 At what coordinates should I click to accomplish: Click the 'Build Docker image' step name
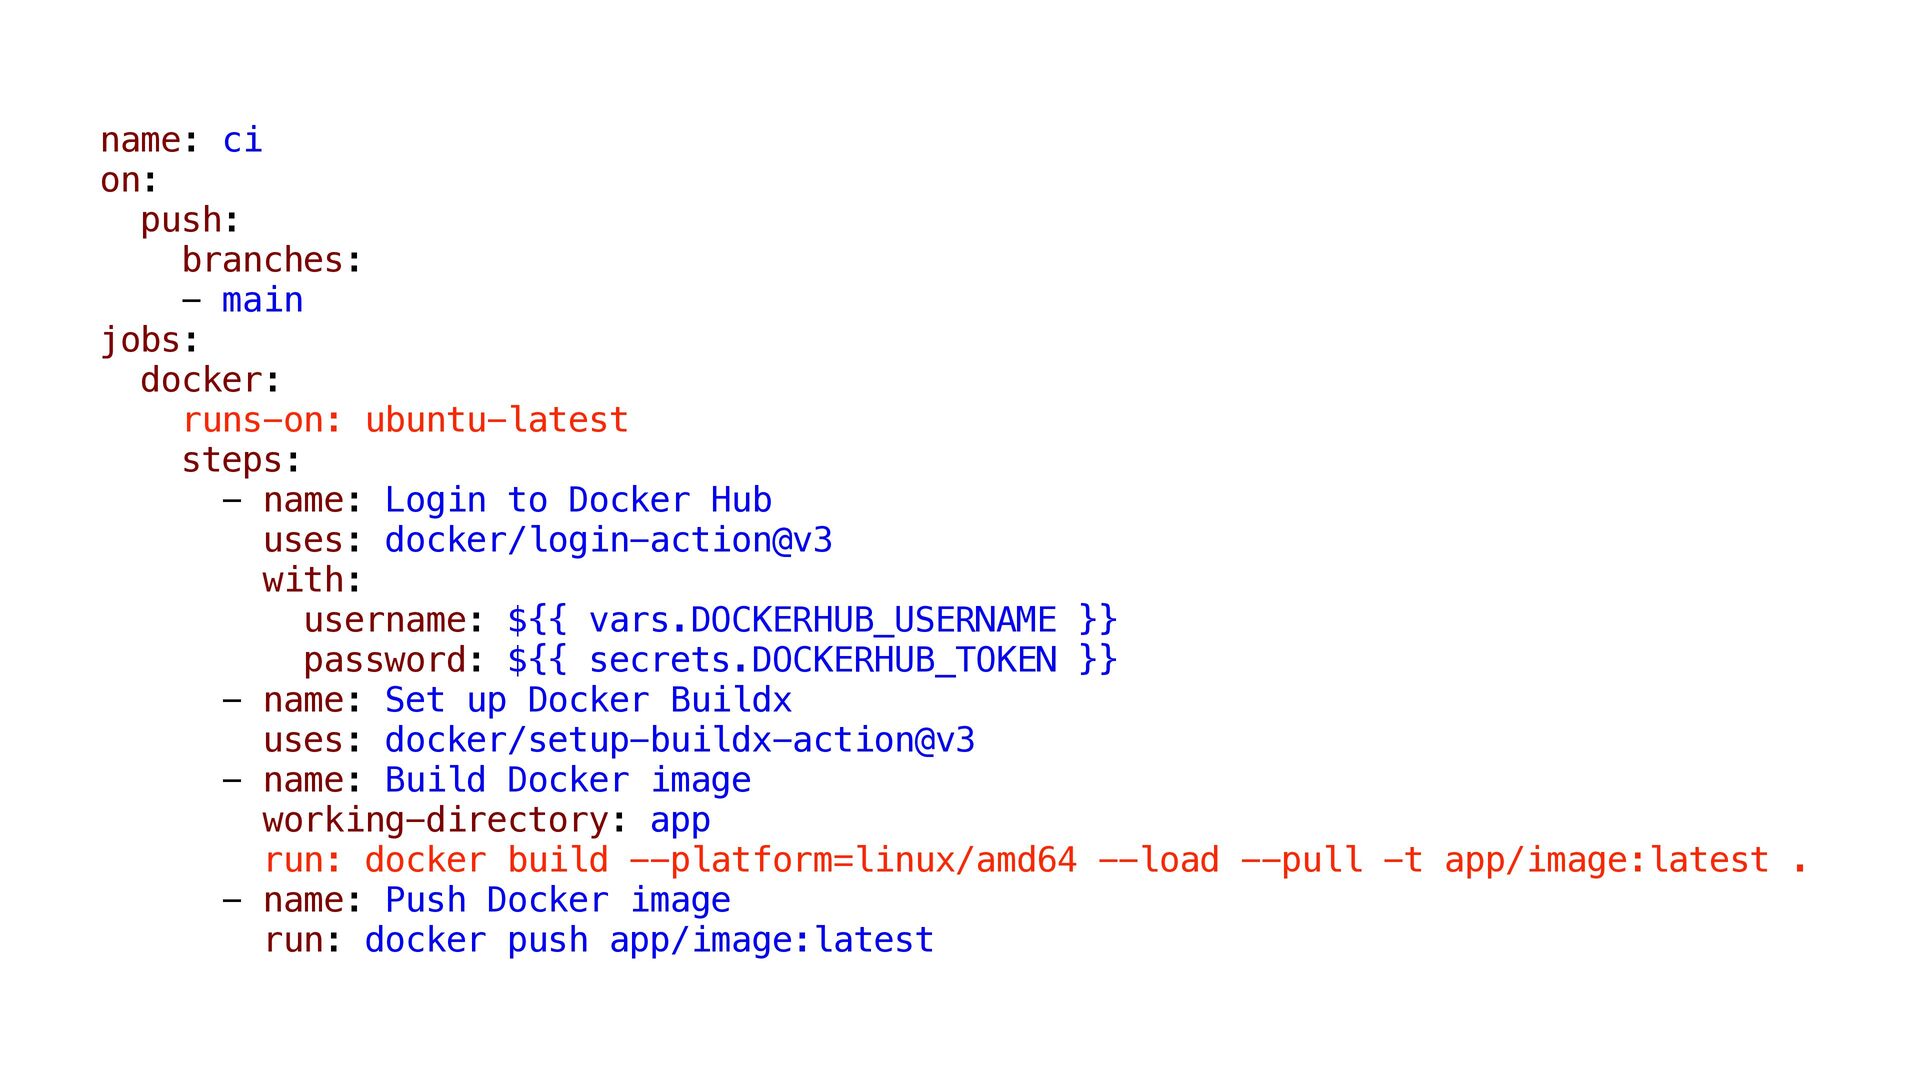pos(568,780)
